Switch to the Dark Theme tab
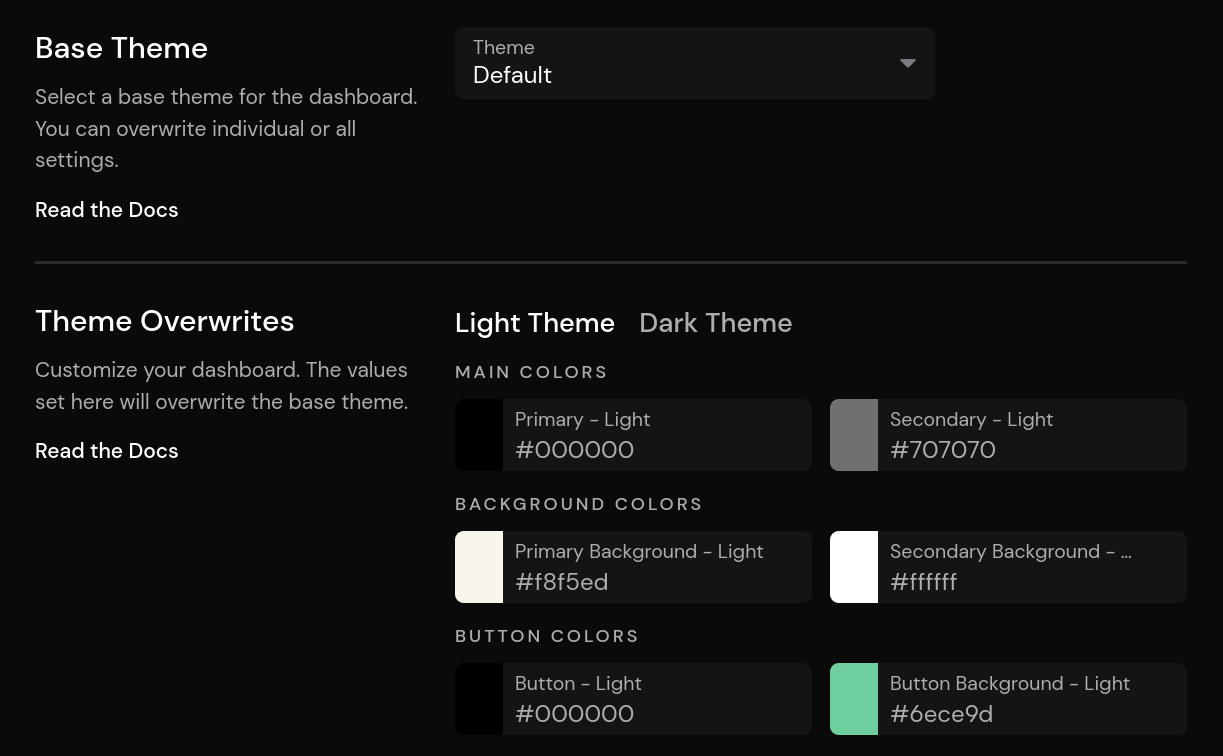 click(x=715, y=323)
